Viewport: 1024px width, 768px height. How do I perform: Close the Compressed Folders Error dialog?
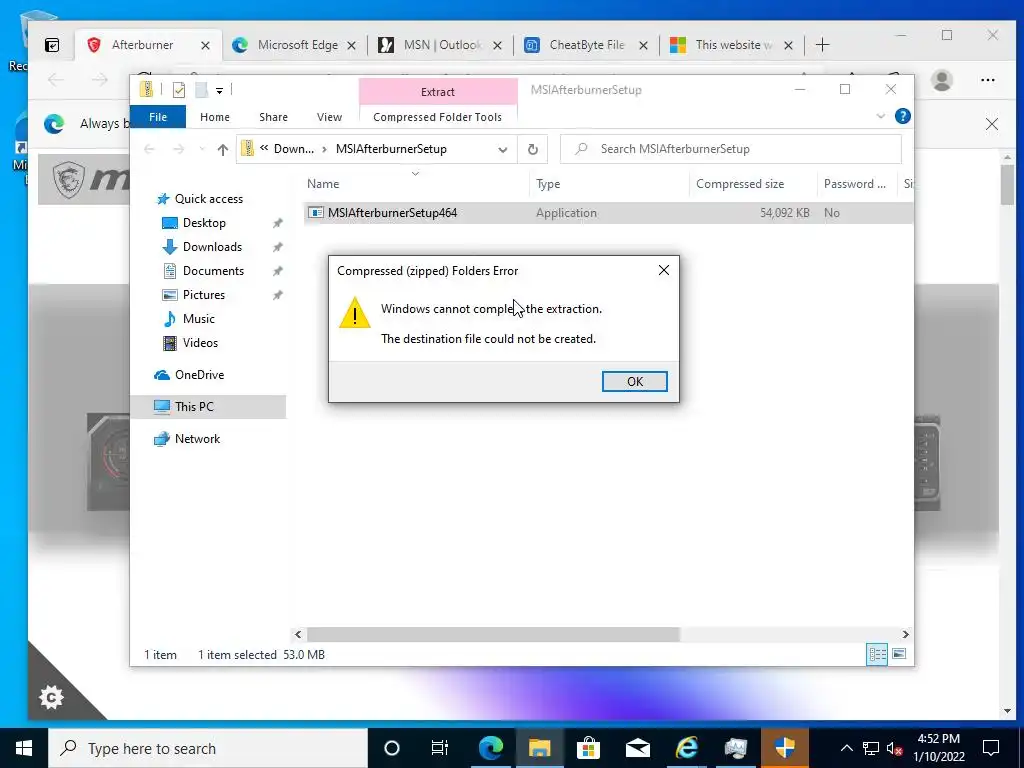(664, 270)
